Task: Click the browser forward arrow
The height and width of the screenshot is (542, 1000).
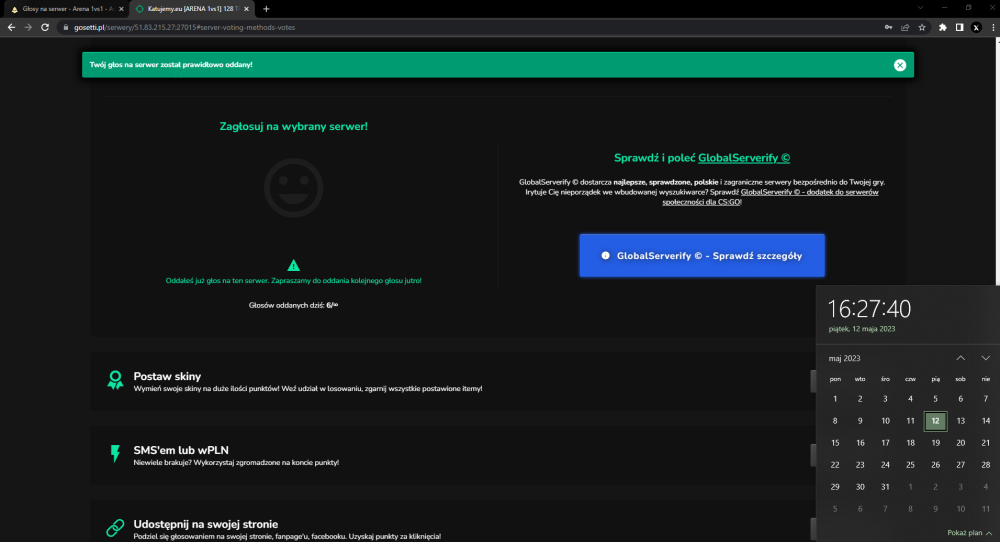Action: 28,27
